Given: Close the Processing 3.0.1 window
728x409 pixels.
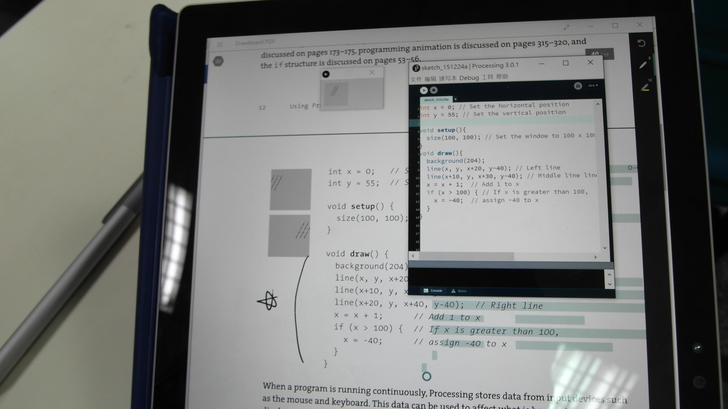Looking at the screenshot, I should 590,62.
